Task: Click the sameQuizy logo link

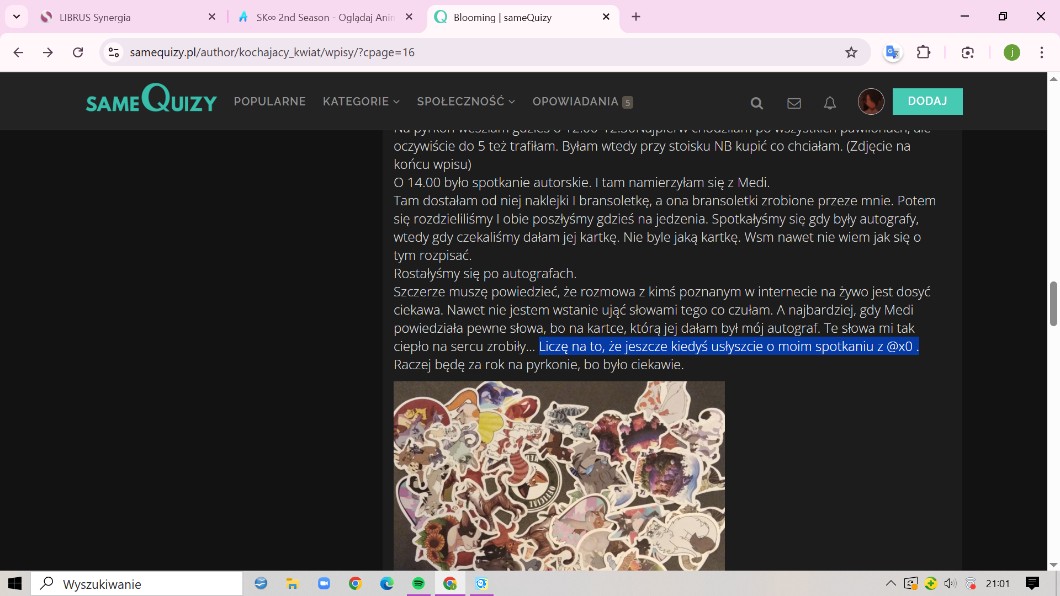Action: tap(151, 100)
